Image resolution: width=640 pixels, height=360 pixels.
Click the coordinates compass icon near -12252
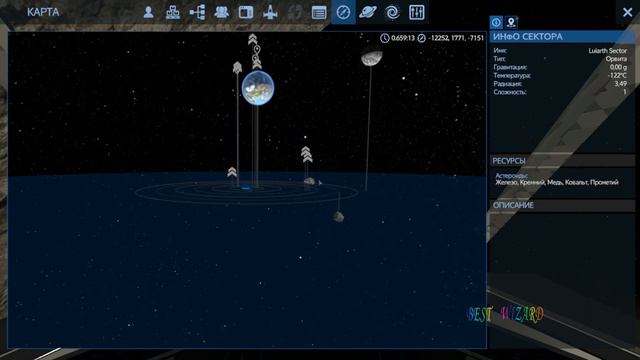click(x=421, y=38)
